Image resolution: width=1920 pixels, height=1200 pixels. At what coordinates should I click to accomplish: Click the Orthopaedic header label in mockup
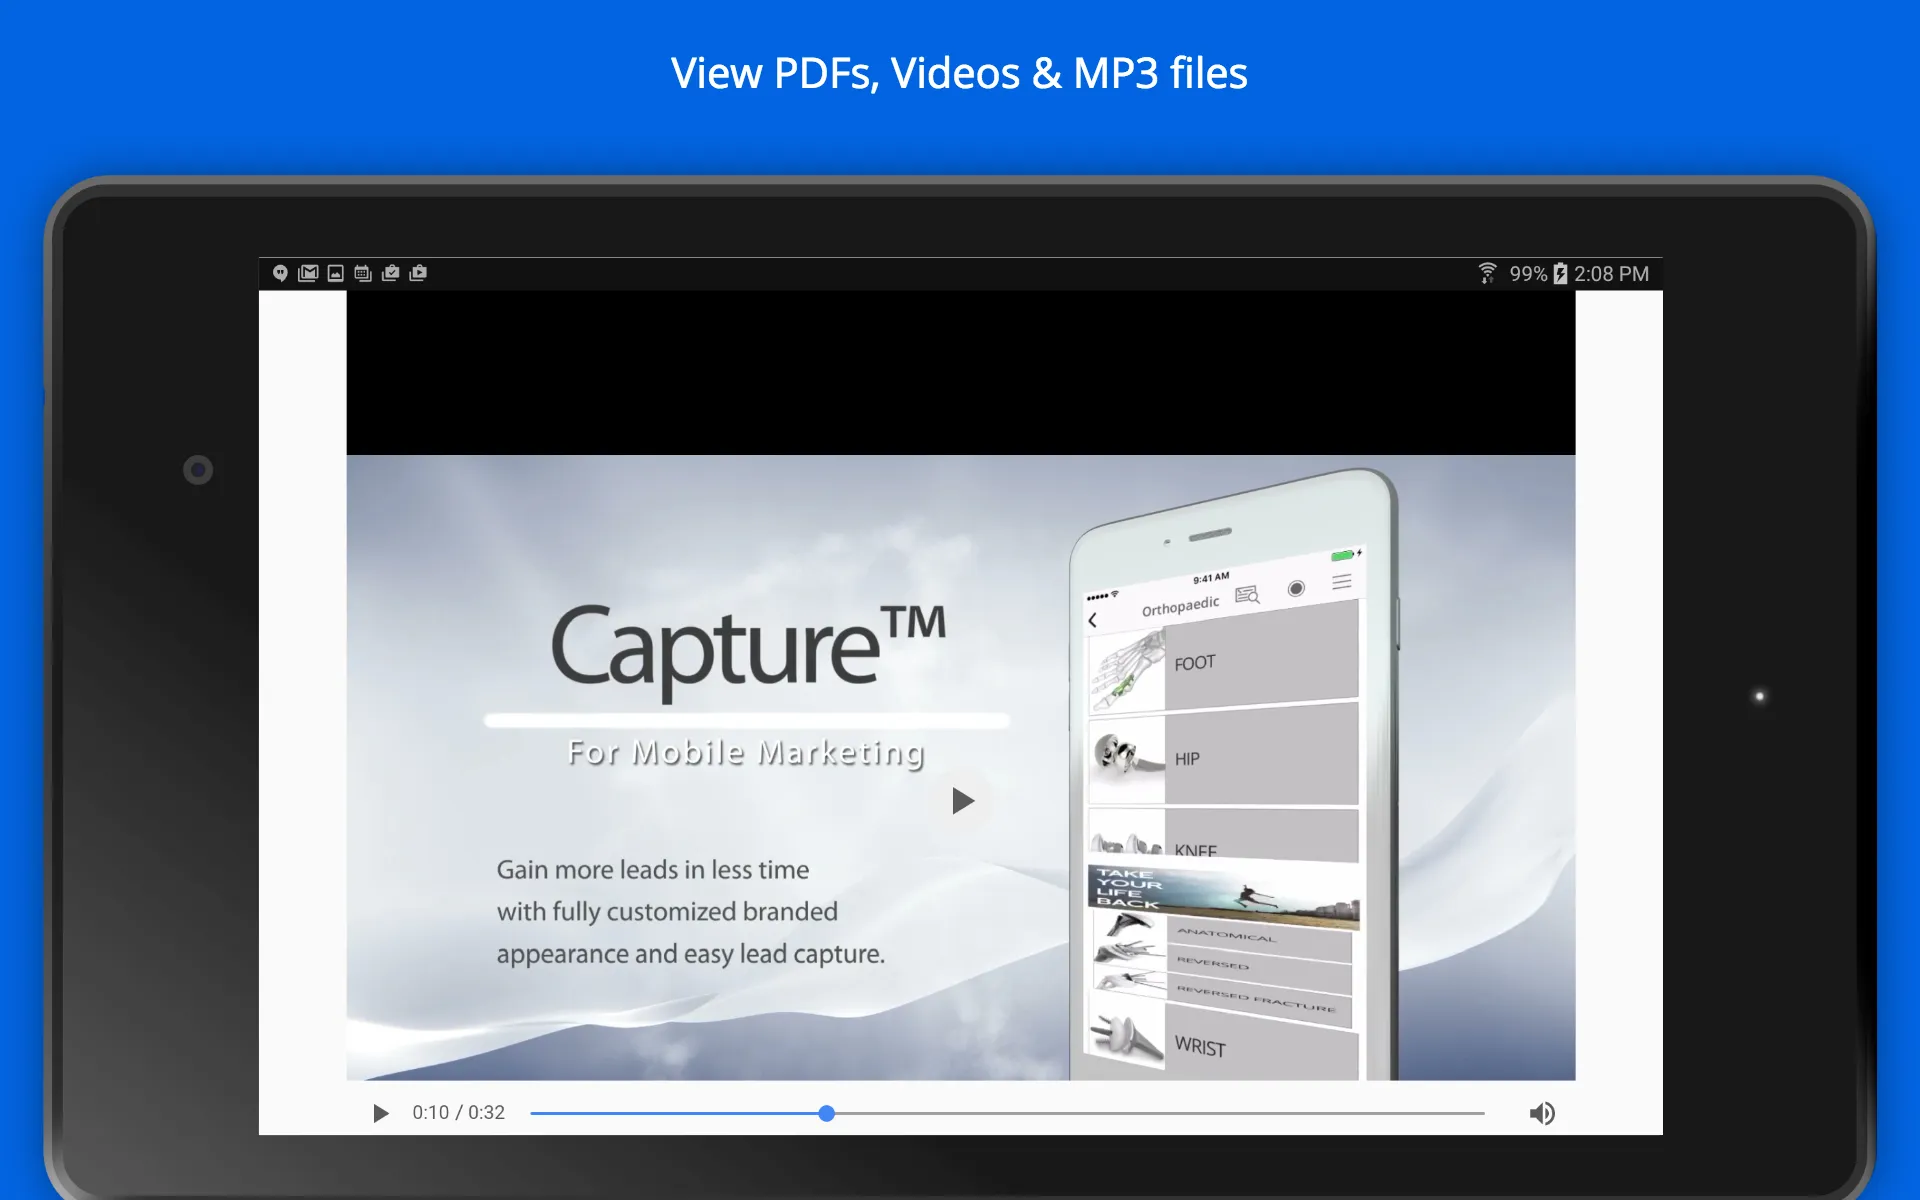tap(1181, 606)
